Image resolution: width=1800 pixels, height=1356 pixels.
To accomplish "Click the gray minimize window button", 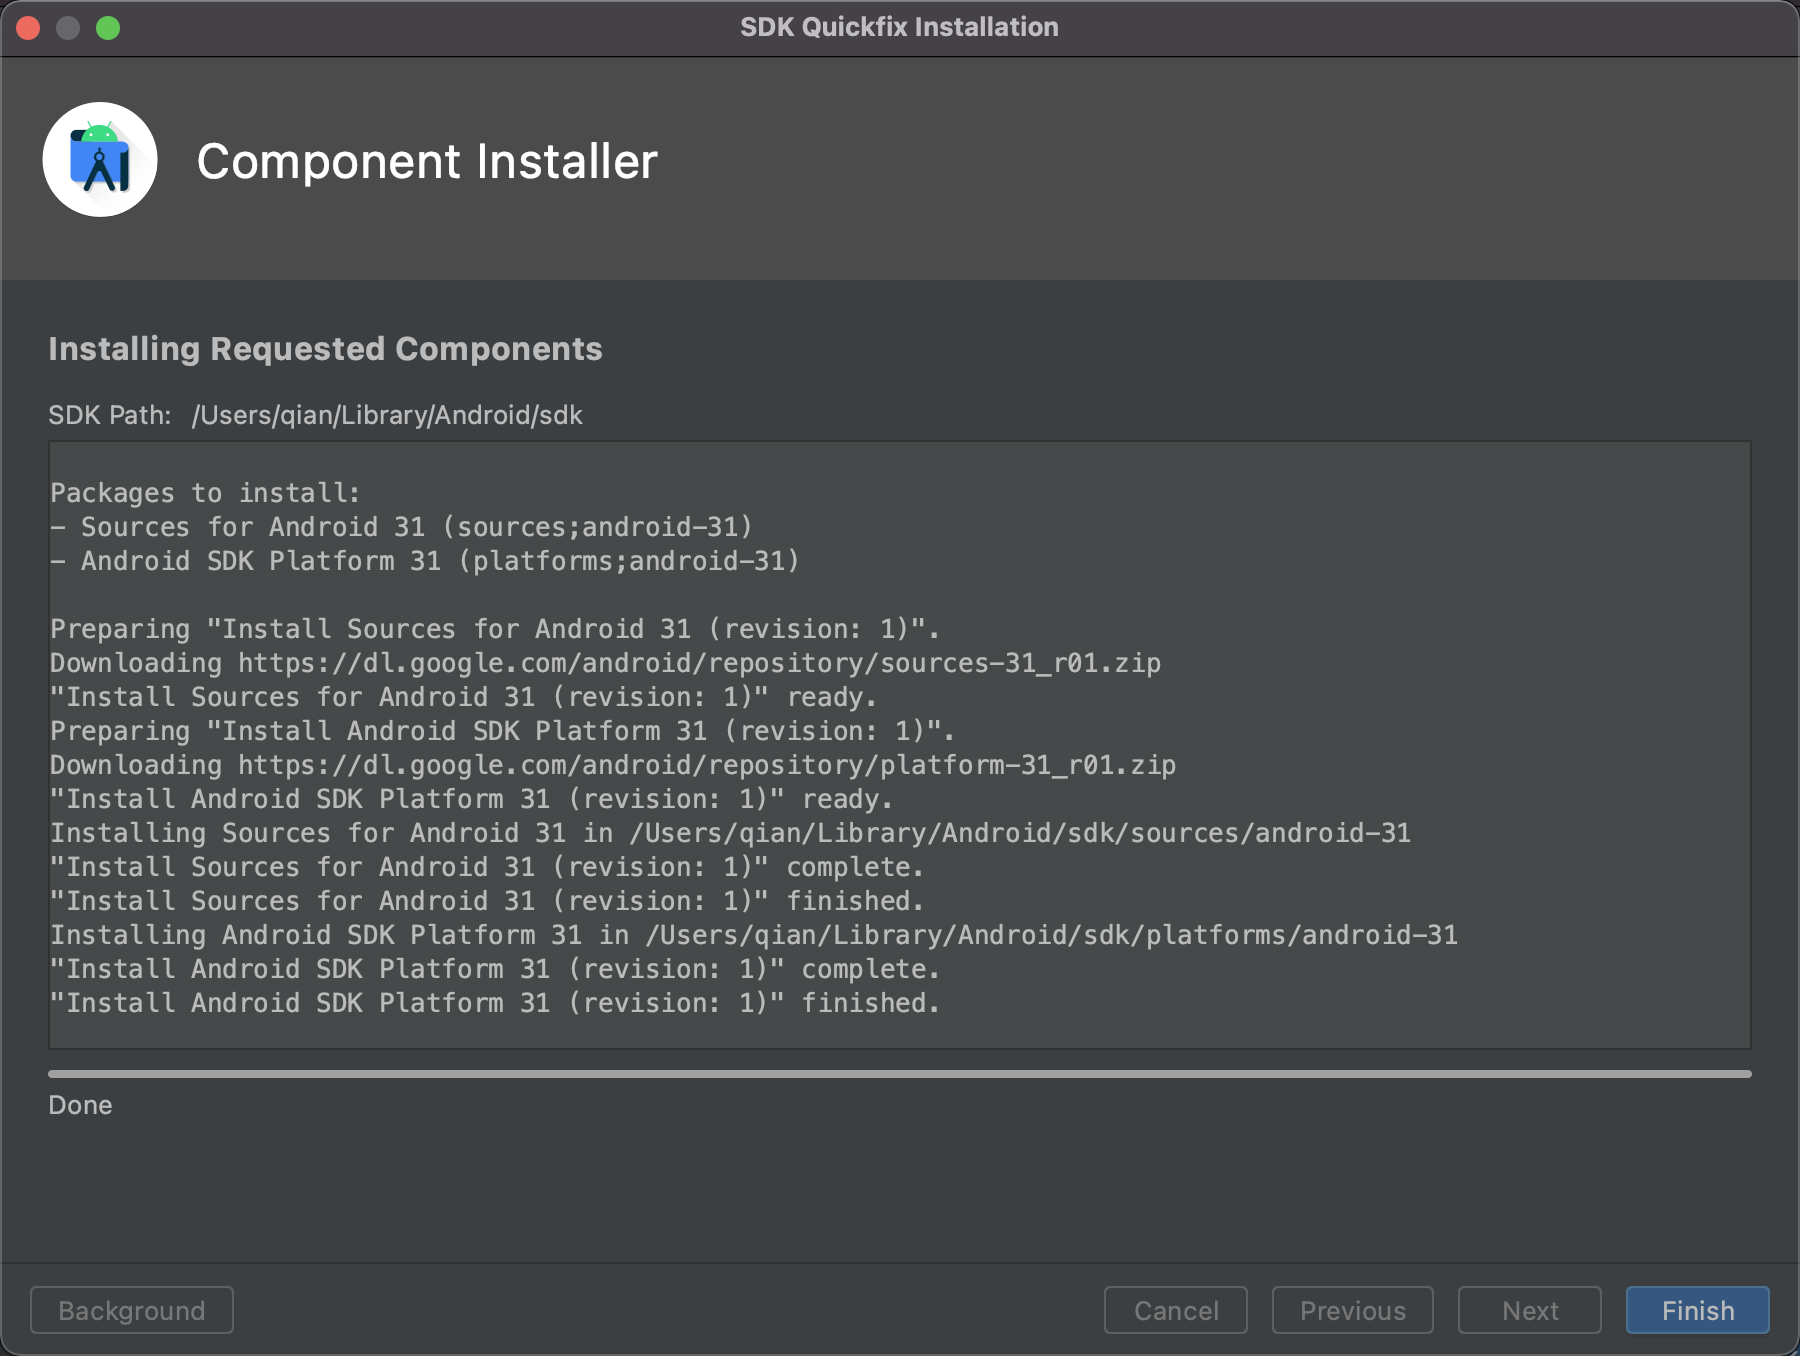I will click(68, 28).
